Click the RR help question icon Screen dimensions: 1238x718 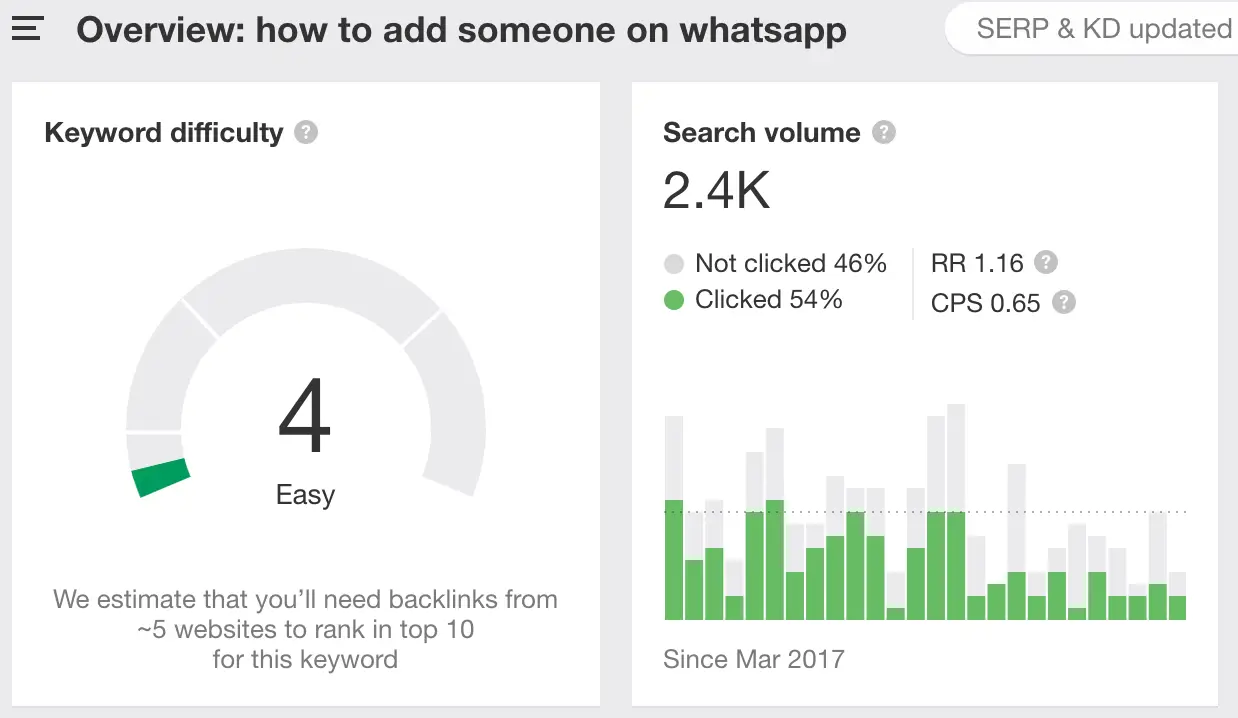coord(1046,263)
